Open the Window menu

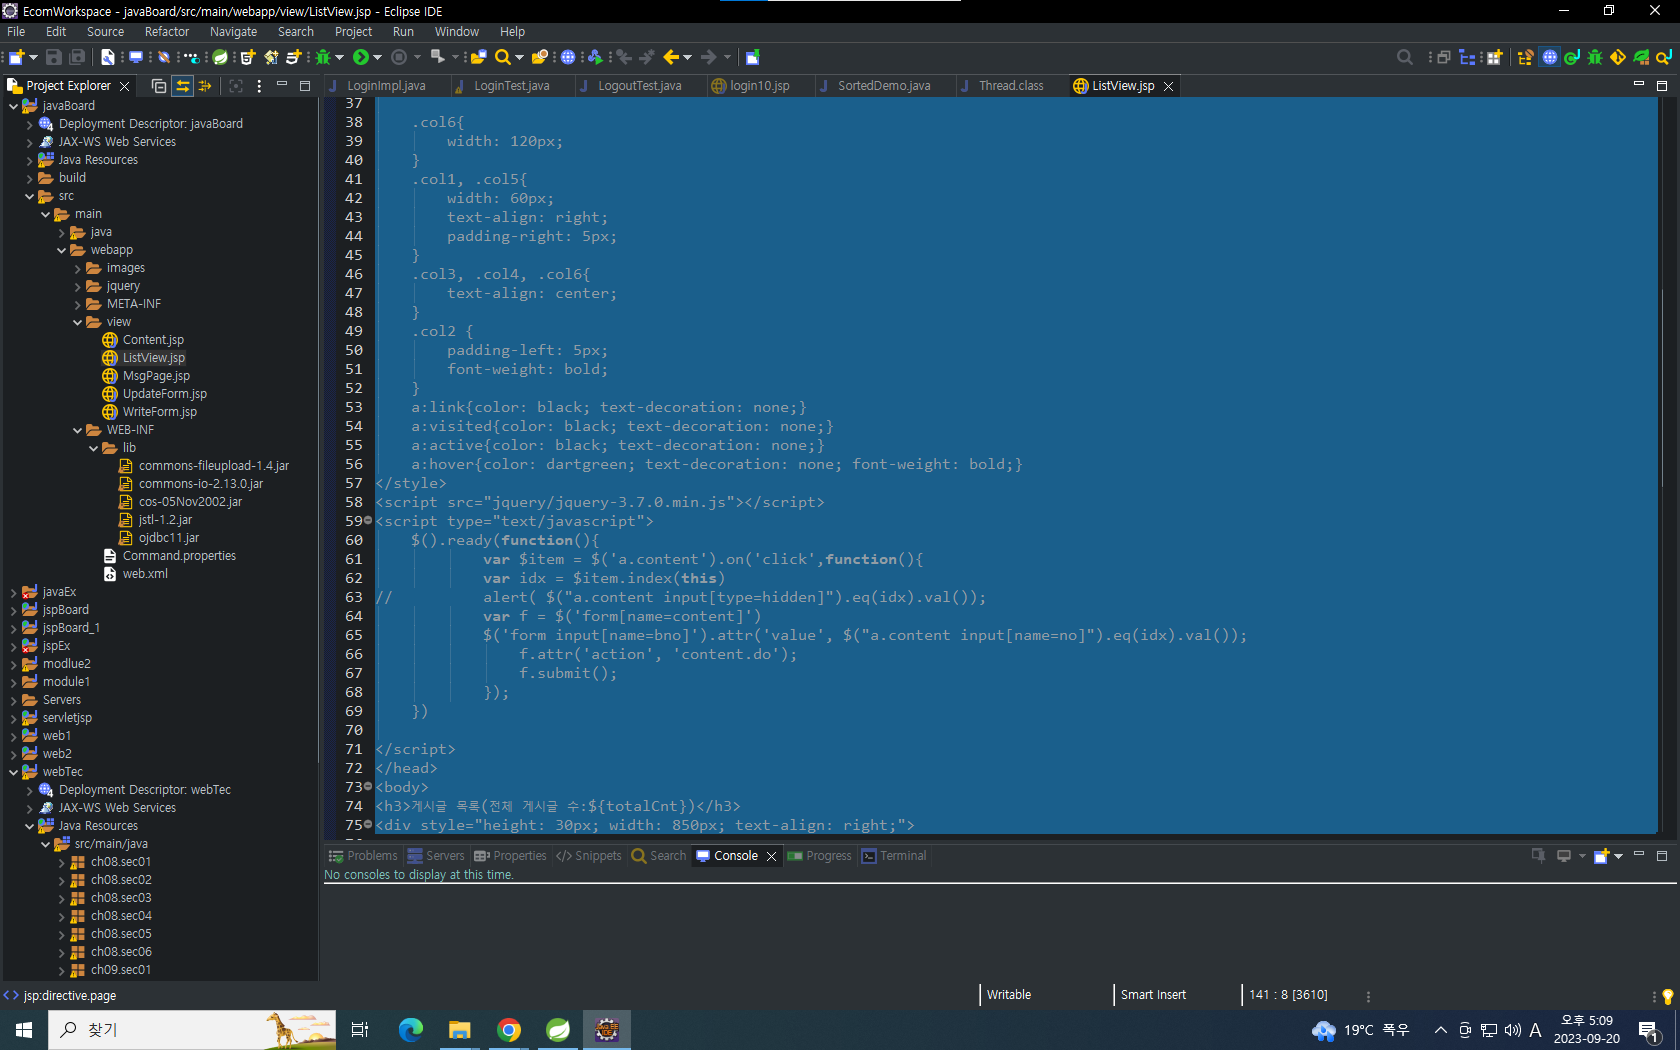[x=456, y=32]
